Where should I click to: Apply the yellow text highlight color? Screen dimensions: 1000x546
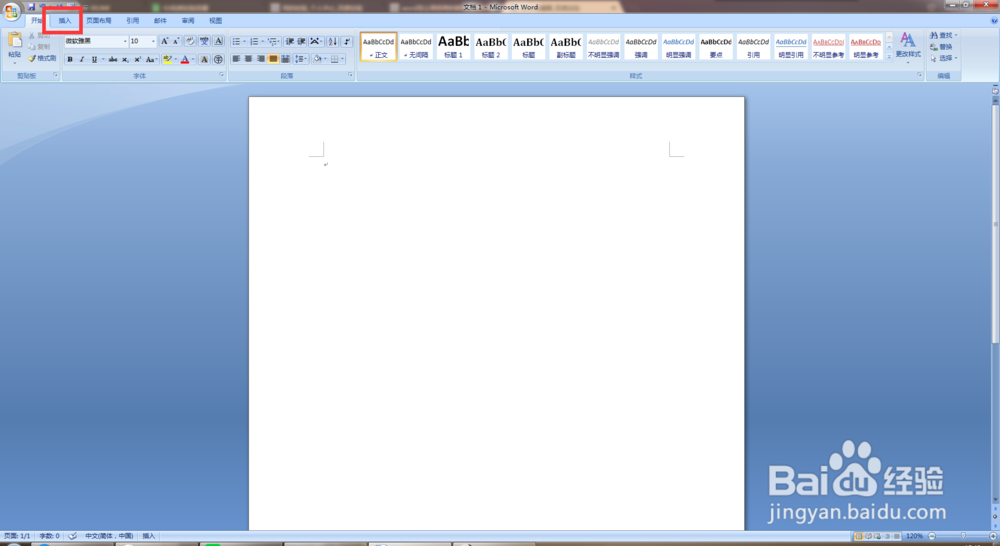(167, 59)
